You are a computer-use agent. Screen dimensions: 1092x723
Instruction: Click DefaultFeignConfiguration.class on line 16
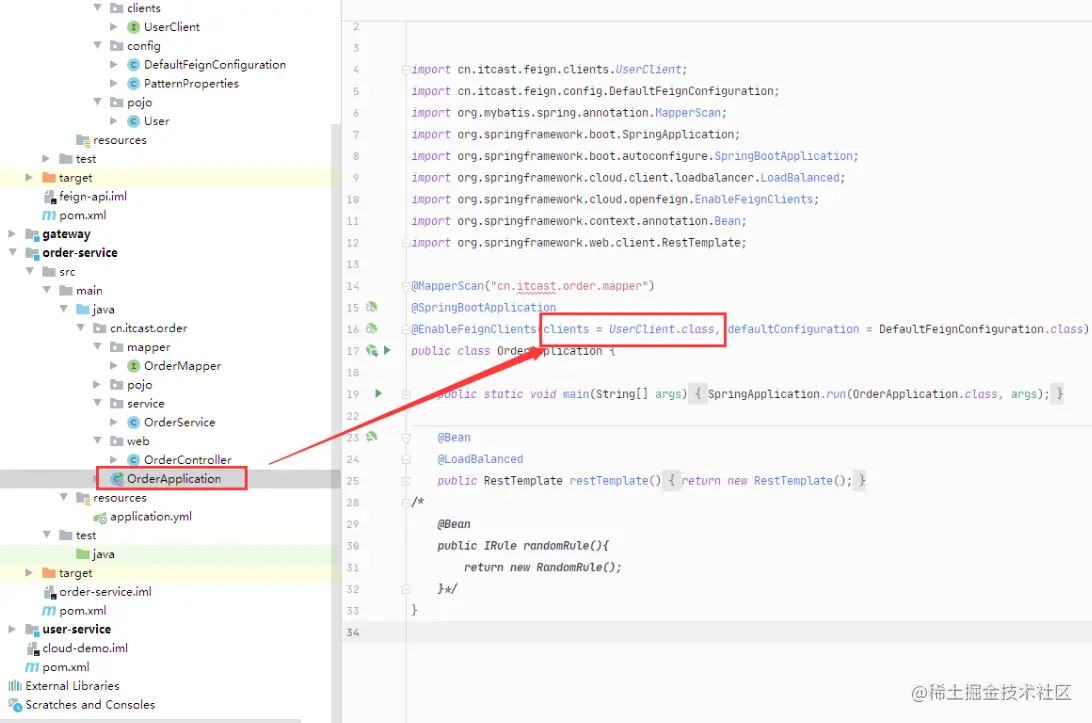(x=981, y=329)
